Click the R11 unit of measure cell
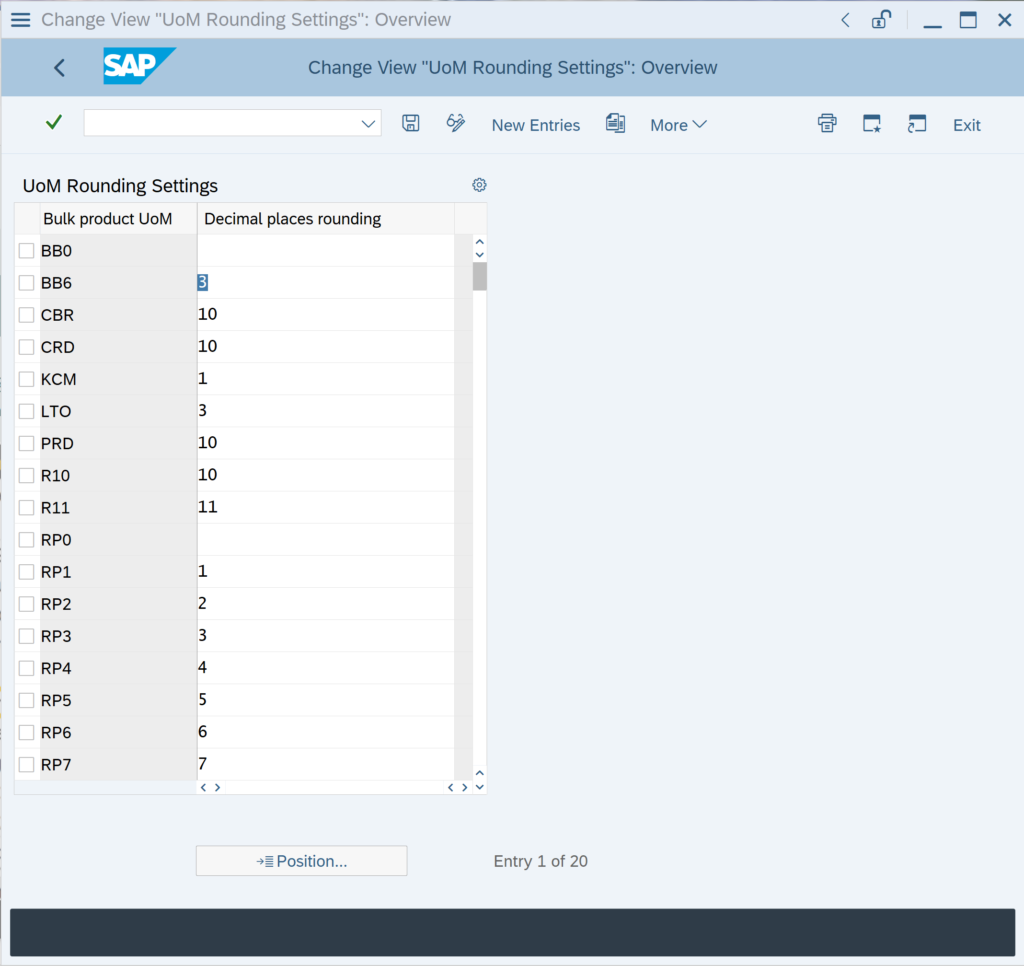The width and height of the screenshot is (1024, 966). coord(118,507)
